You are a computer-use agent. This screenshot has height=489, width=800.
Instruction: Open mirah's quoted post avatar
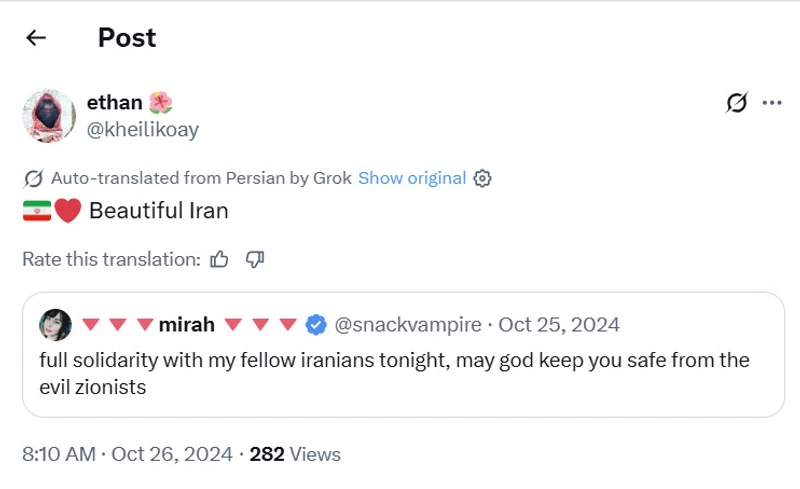54,325
